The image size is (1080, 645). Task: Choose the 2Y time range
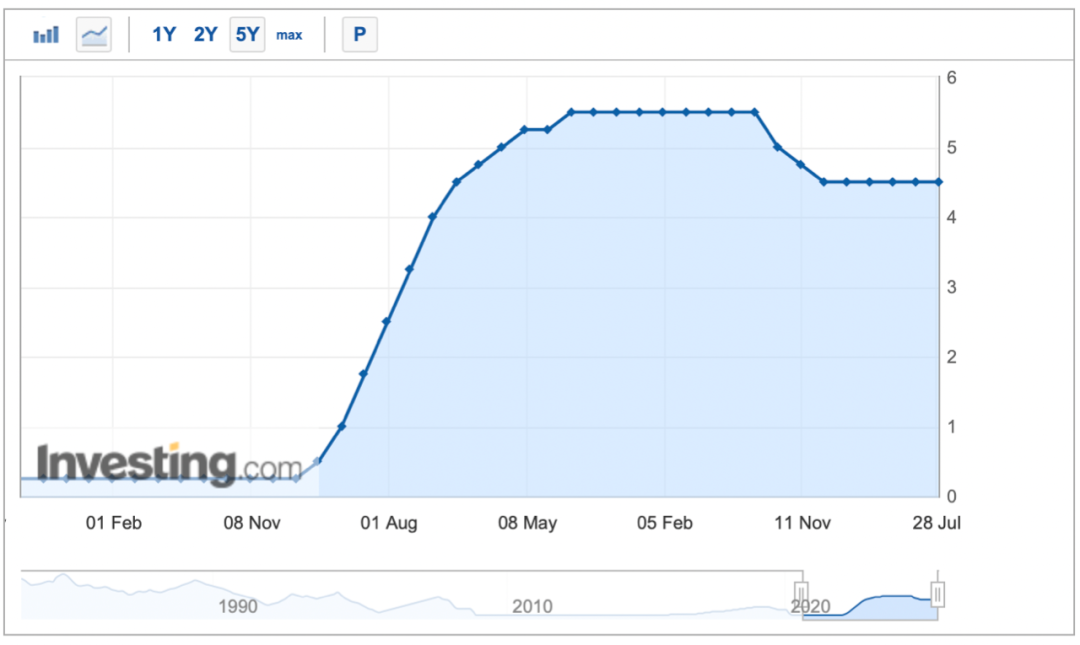pos(205,35)
